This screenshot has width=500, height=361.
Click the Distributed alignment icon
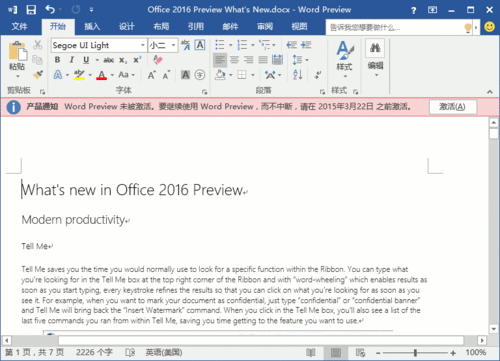tap(277, 60)
